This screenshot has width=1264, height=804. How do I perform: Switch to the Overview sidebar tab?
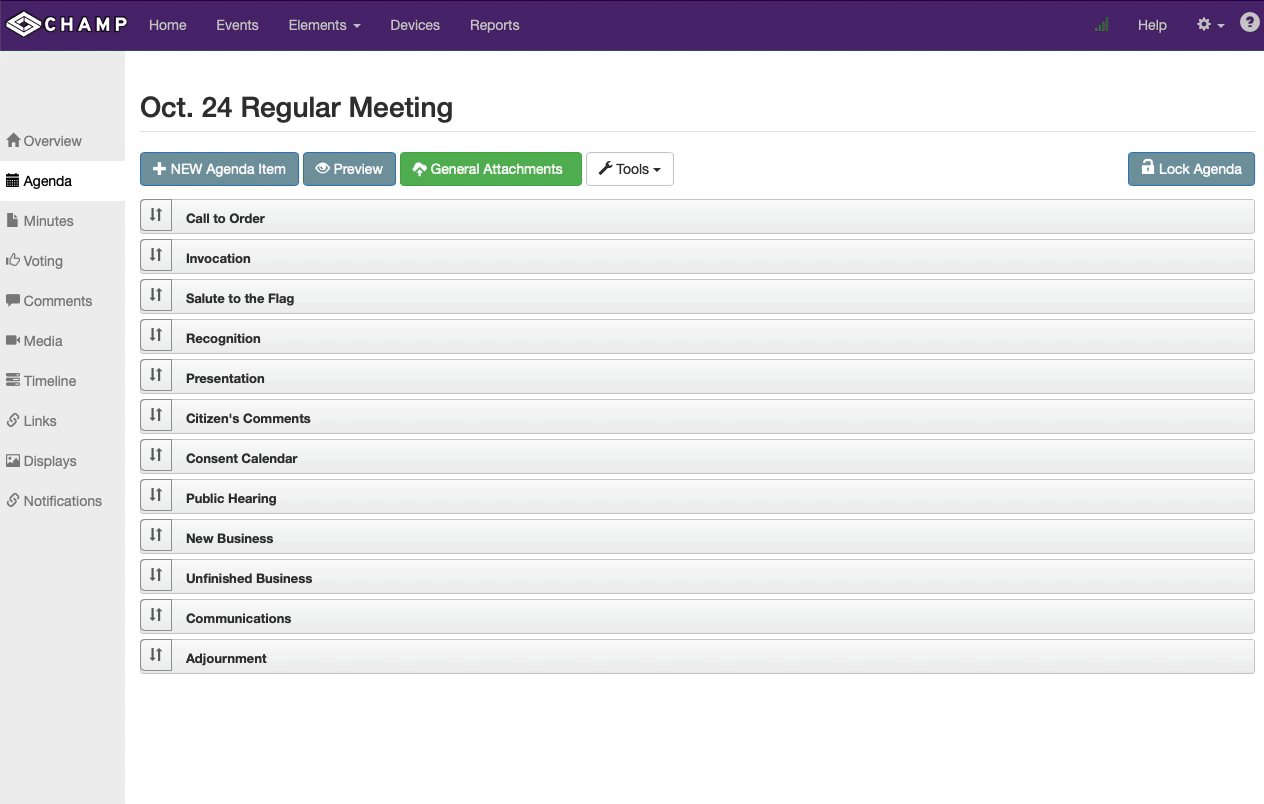[62, 141]
